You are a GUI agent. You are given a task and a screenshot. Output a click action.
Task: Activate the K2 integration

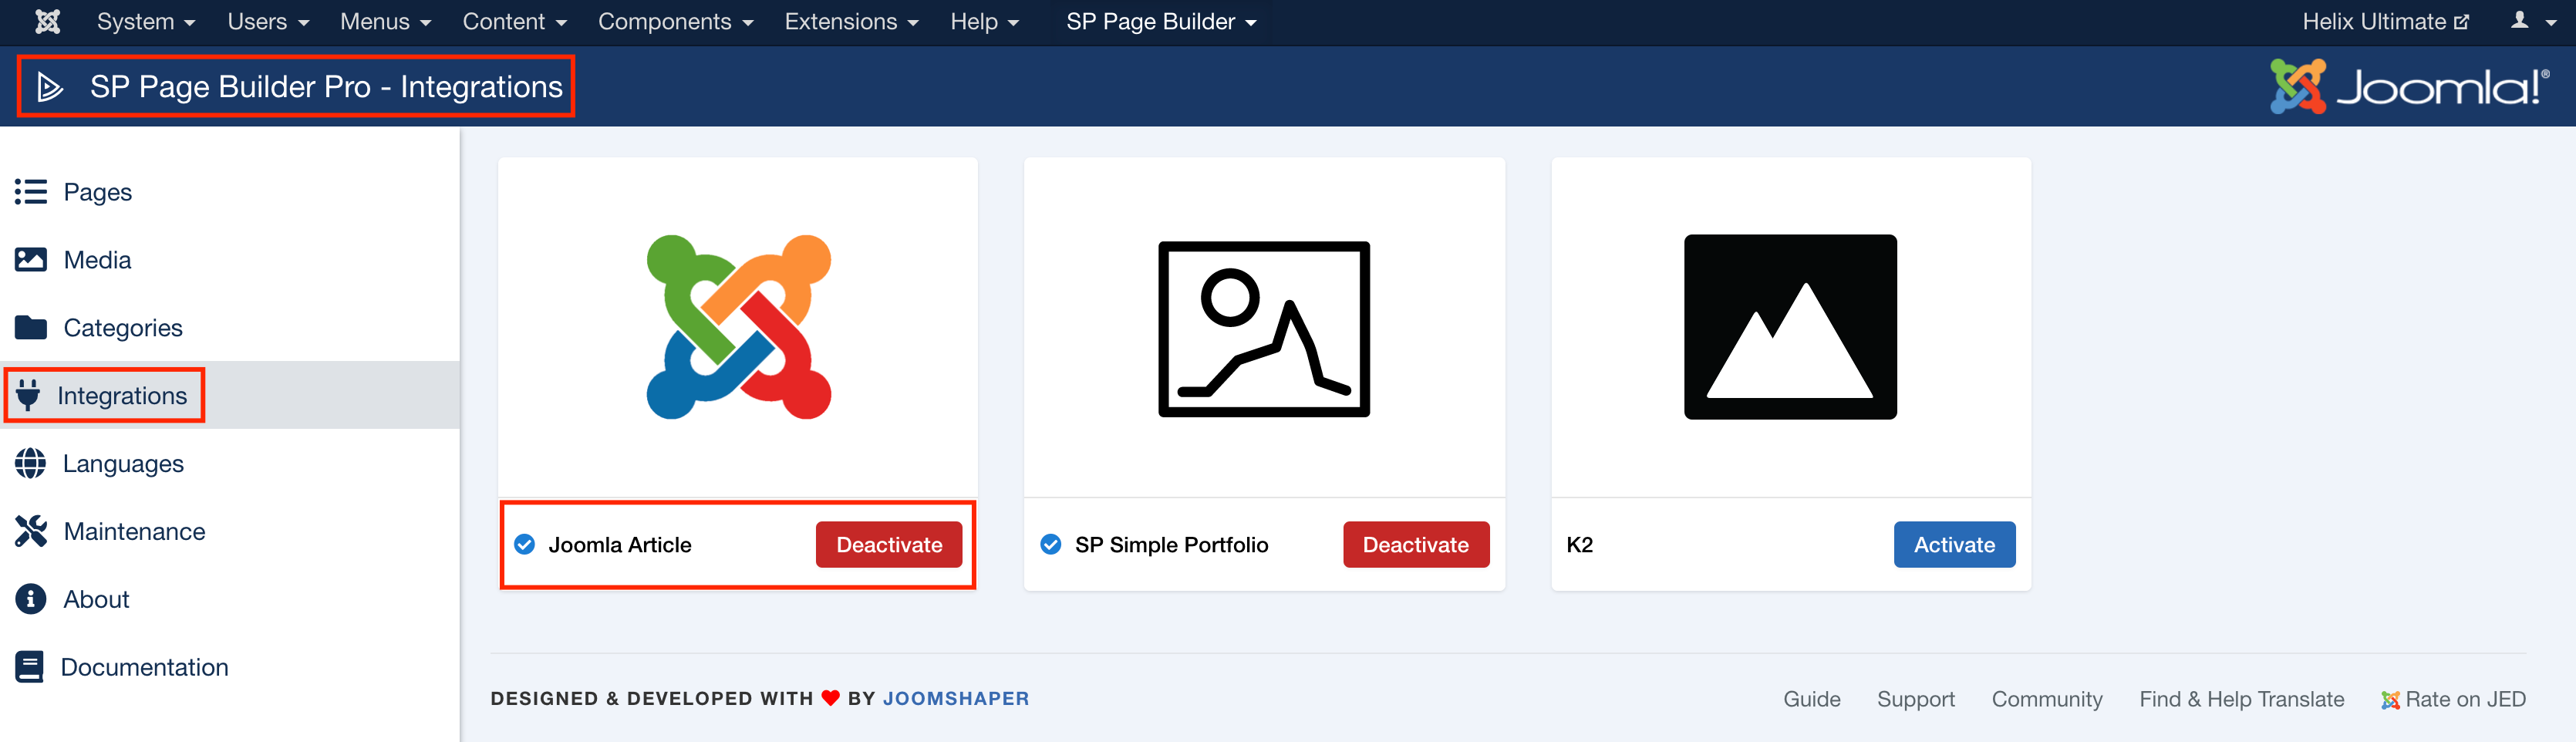coord(1954,544)
